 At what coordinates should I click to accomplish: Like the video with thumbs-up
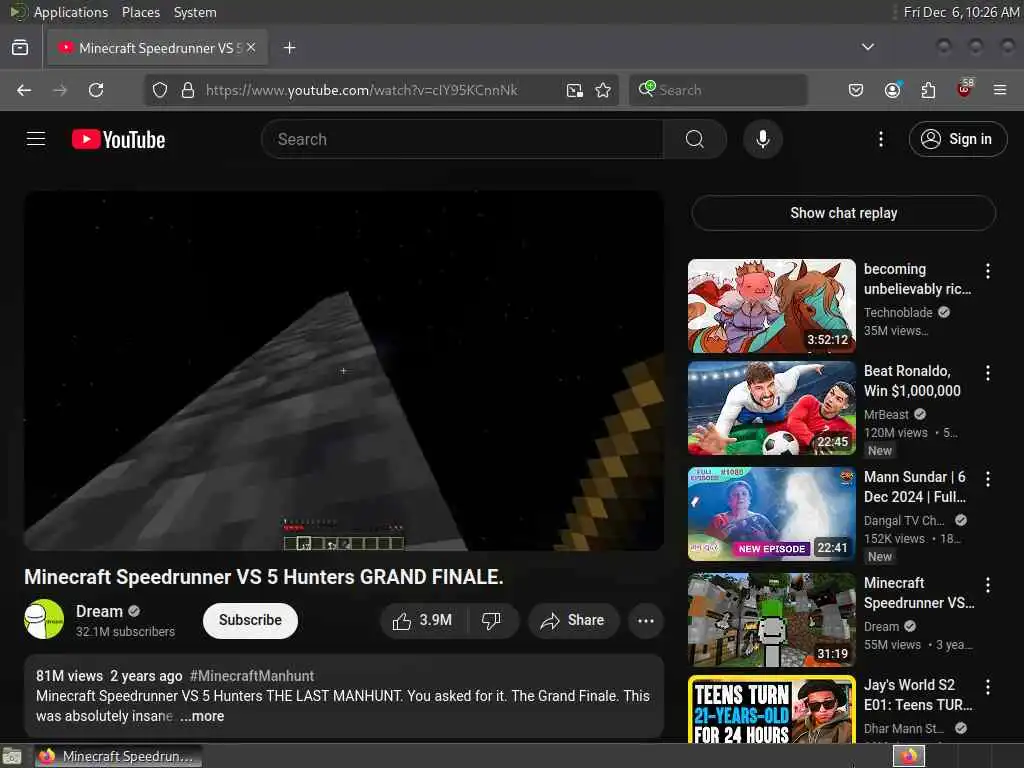pyautogui.click(x=423, y=620)
